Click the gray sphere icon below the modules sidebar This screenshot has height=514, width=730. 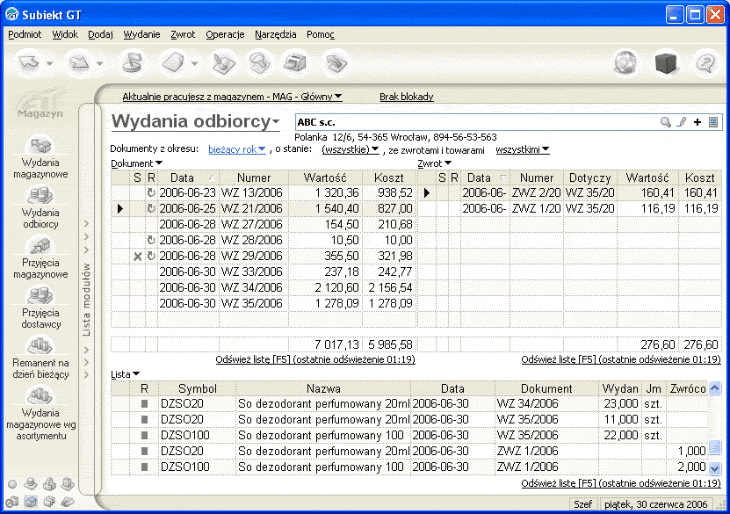coord(13,484)
